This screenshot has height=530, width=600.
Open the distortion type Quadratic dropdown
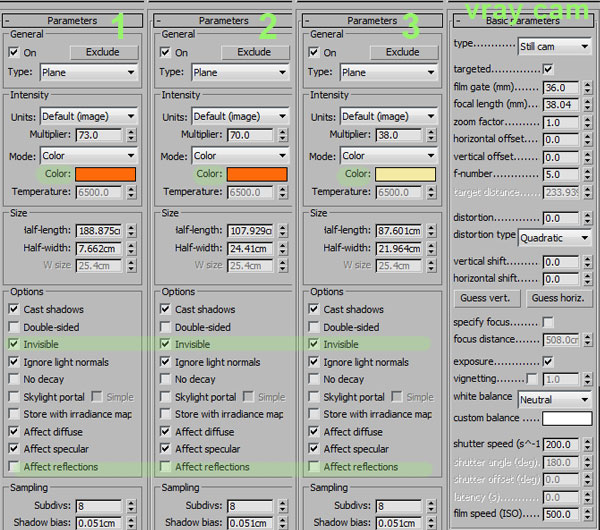554,238
